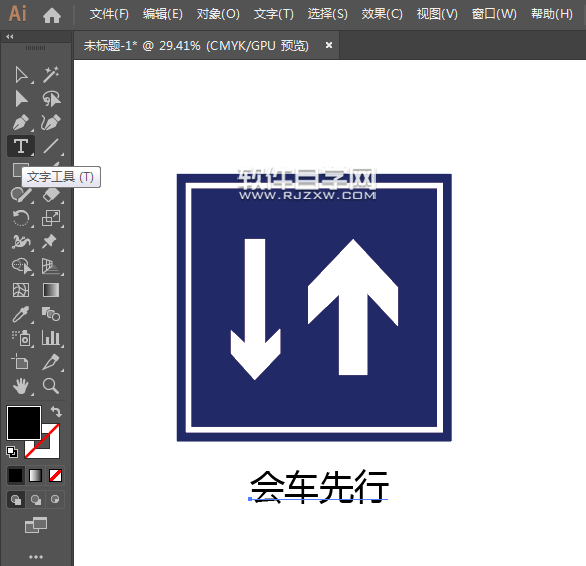Select the Artboard tool
The height and width of the screenshot is (566, 586).
point(20,362)
